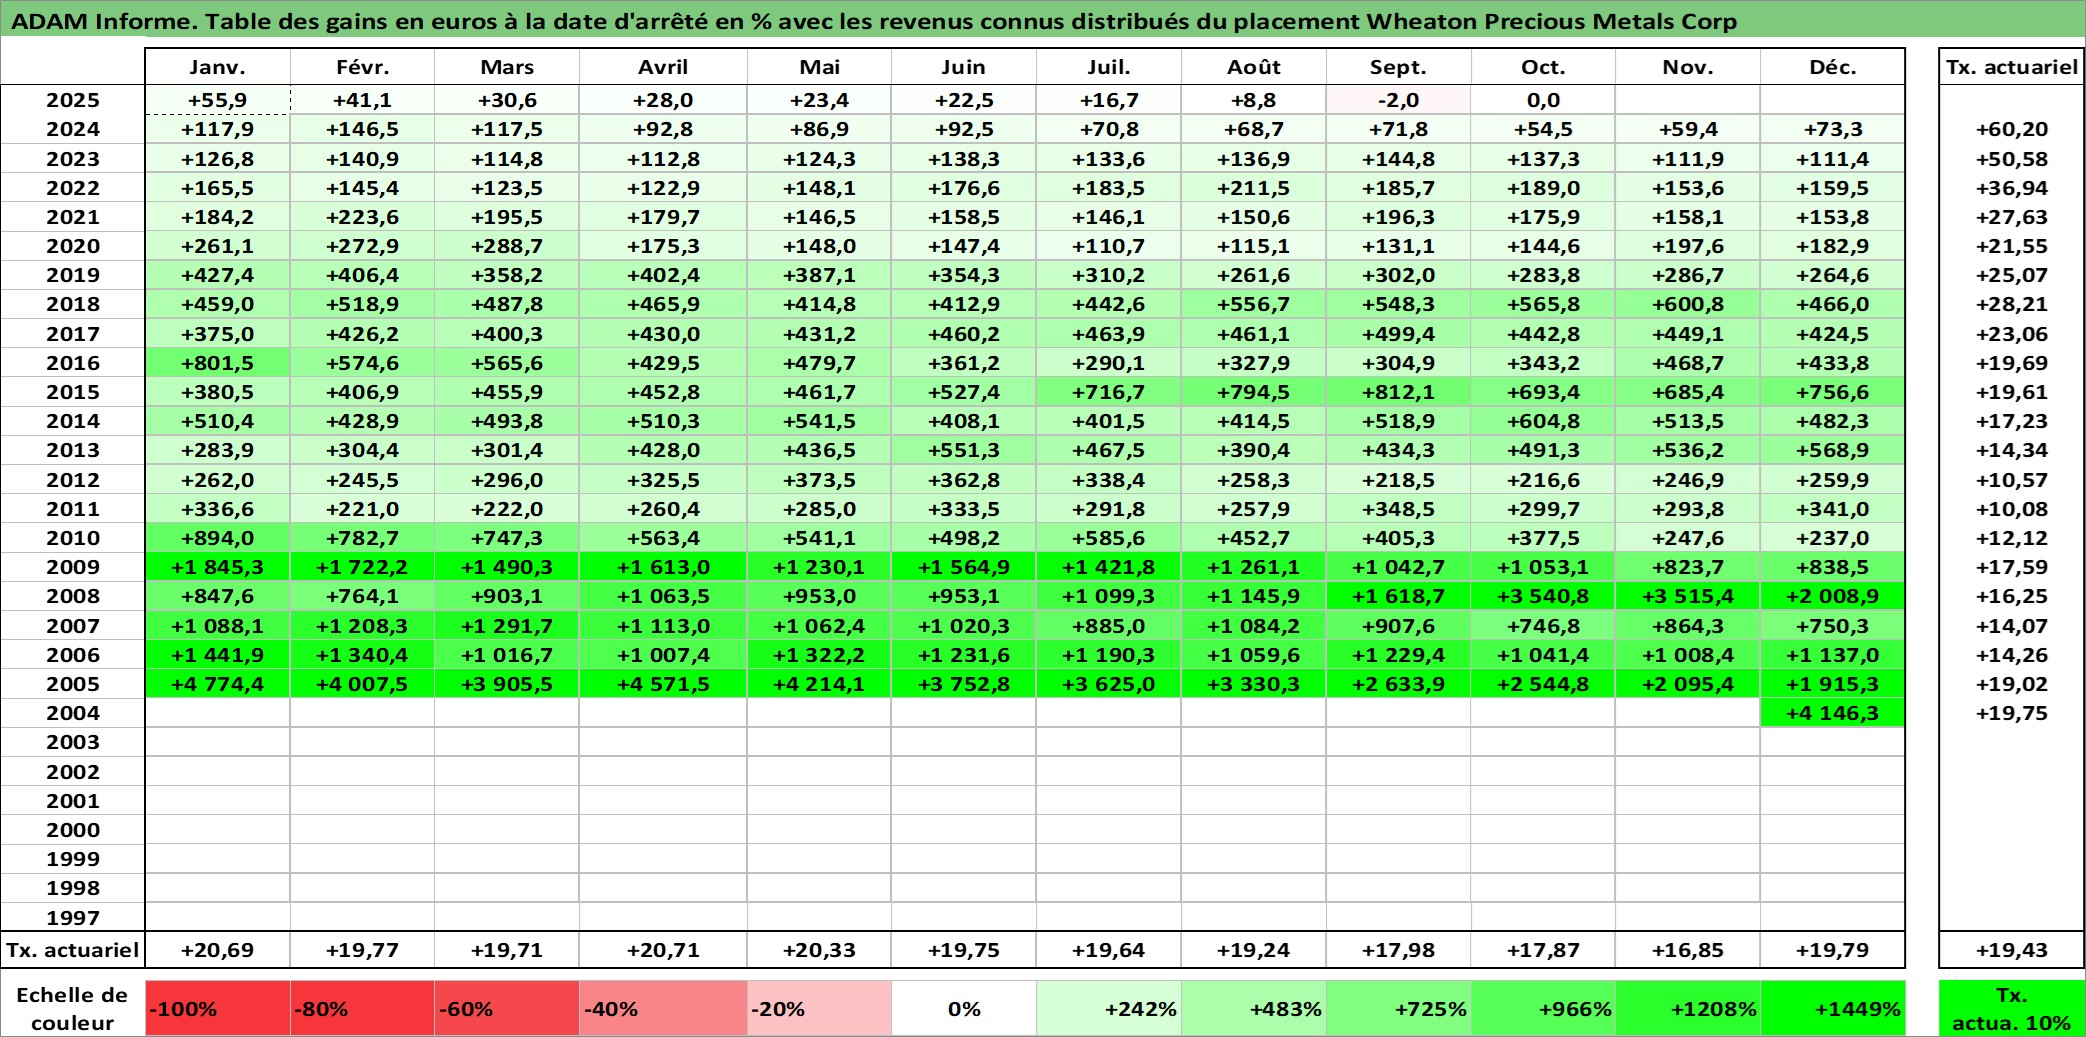Click the cell showing +2 008,9
The image size is (2086, 1037).
click(1832, 596)
